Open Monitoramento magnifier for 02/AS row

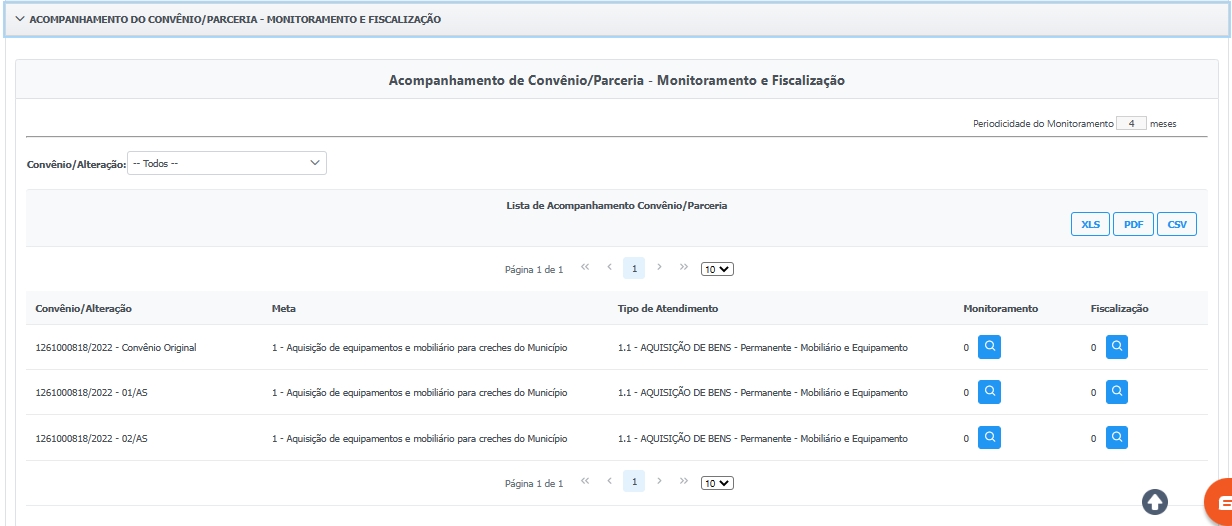click(x=989, y=437)
